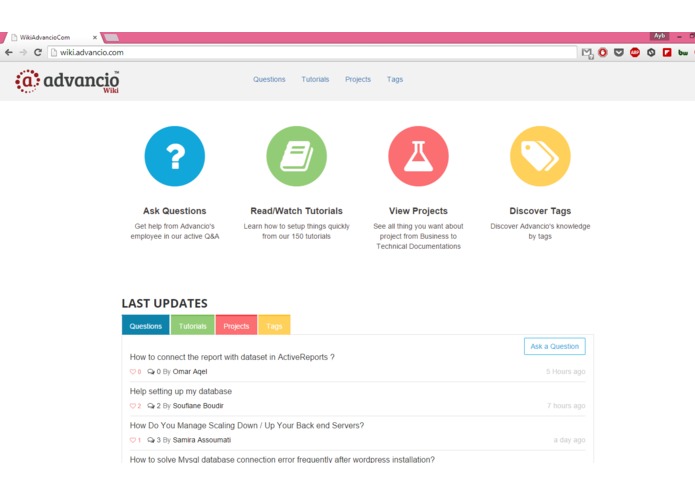This screenshot has width=695, height=494.
Task: Click the green book tutorials circle icon
Action: click(x=297, y=156)
